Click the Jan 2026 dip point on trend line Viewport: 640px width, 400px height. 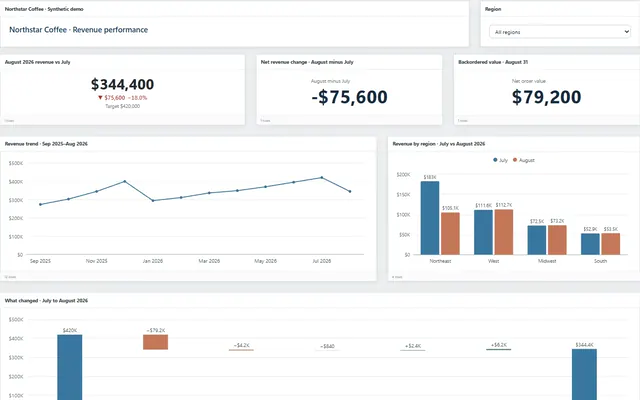153,200
